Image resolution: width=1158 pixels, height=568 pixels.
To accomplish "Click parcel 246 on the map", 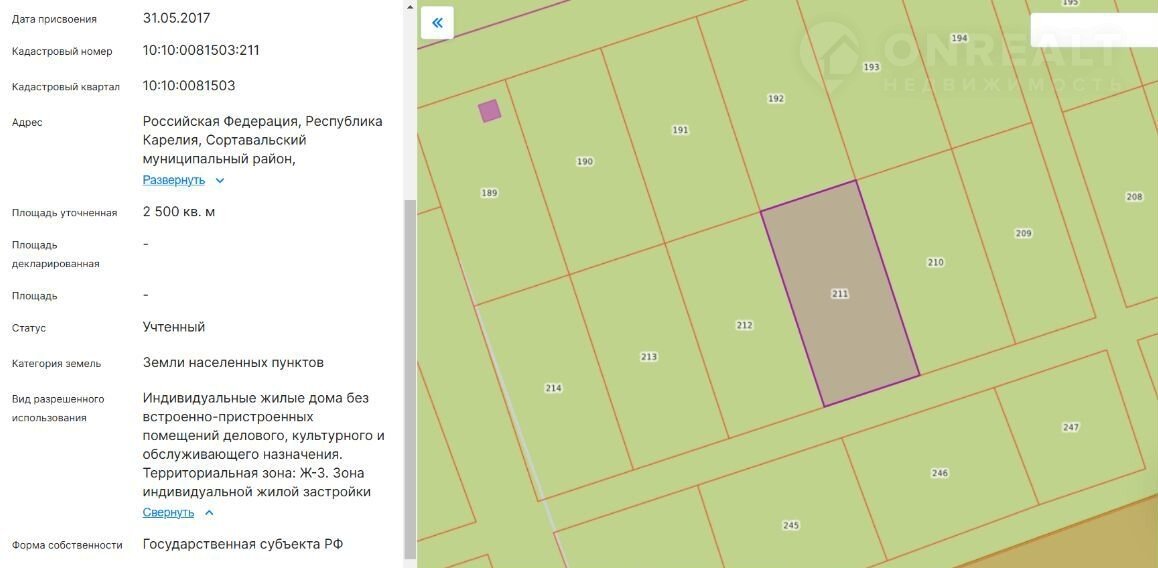I will click(939, 473).
